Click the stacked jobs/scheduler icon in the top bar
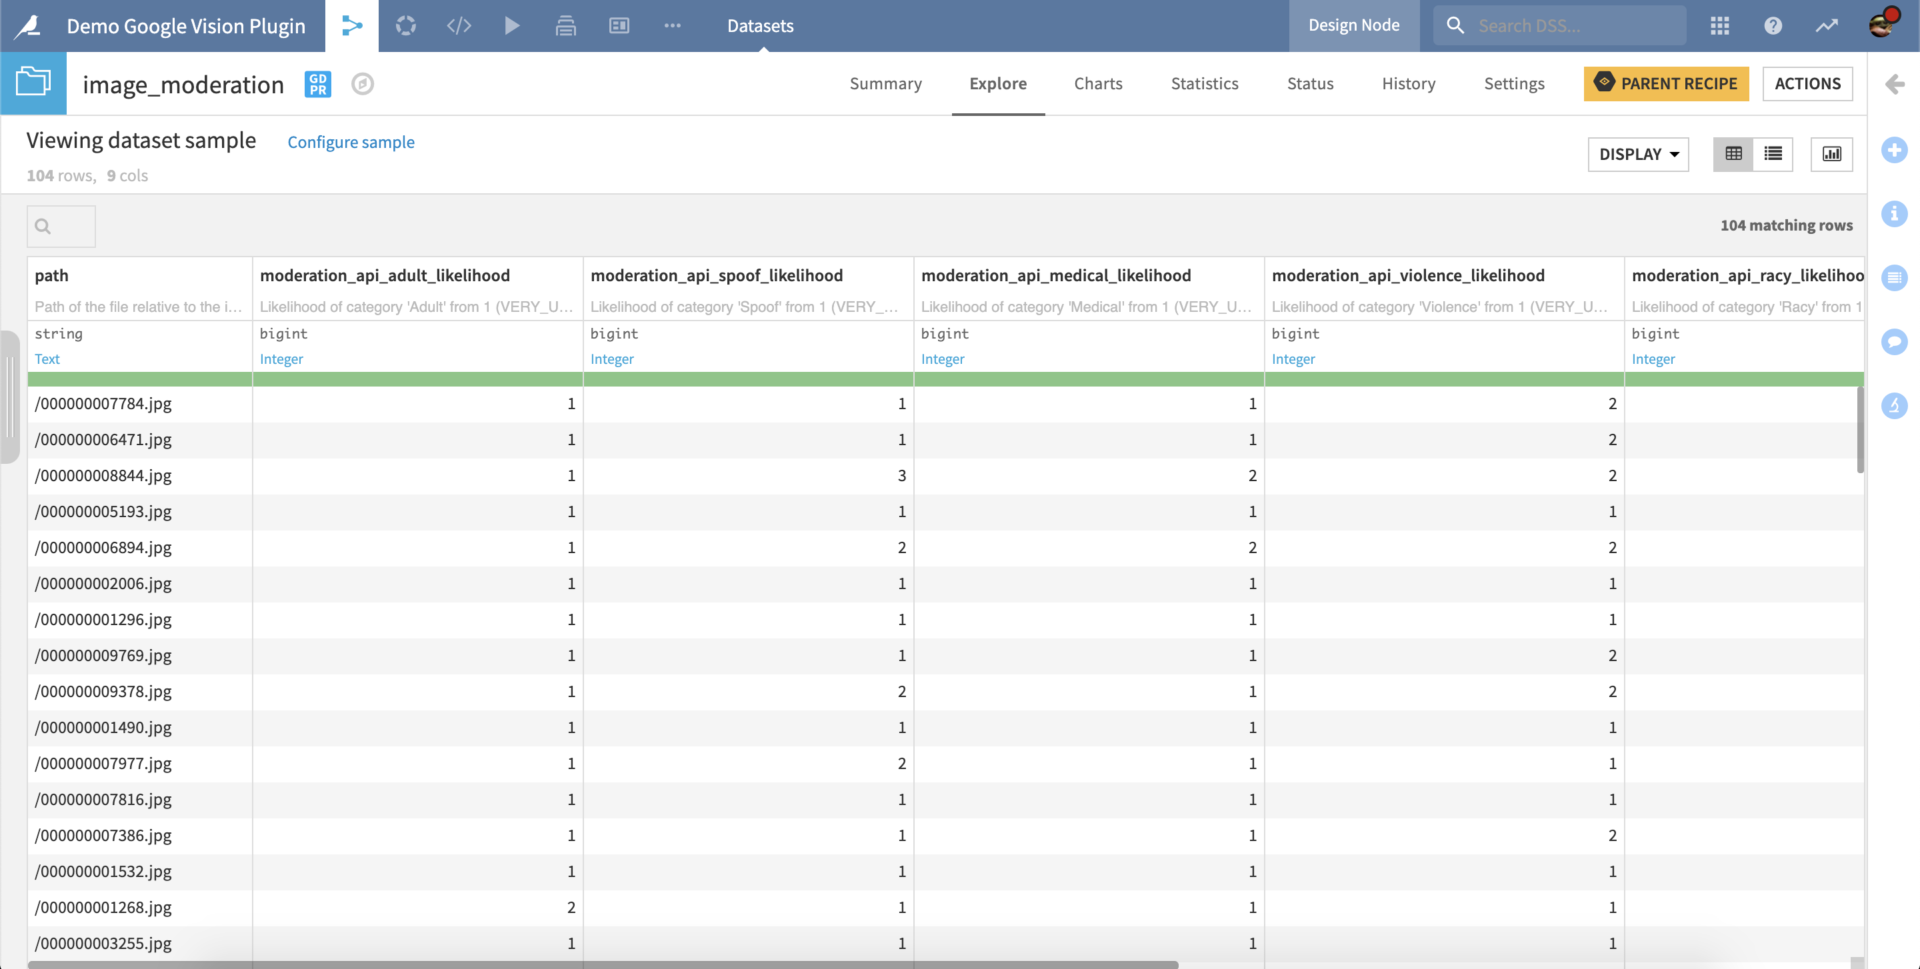This screenshot has height=969, width=1920. [566, 25]
